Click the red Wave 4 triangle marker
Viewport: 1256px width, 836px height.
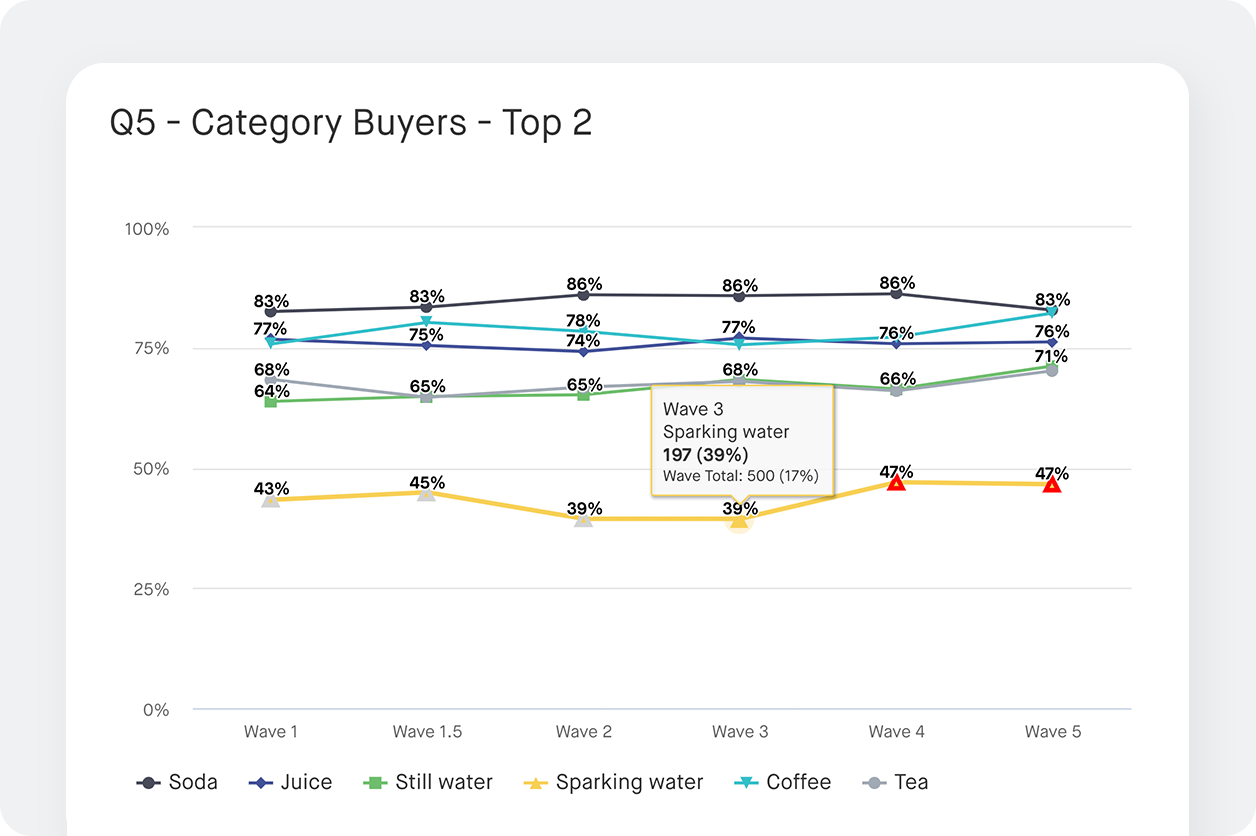(896, 483)
